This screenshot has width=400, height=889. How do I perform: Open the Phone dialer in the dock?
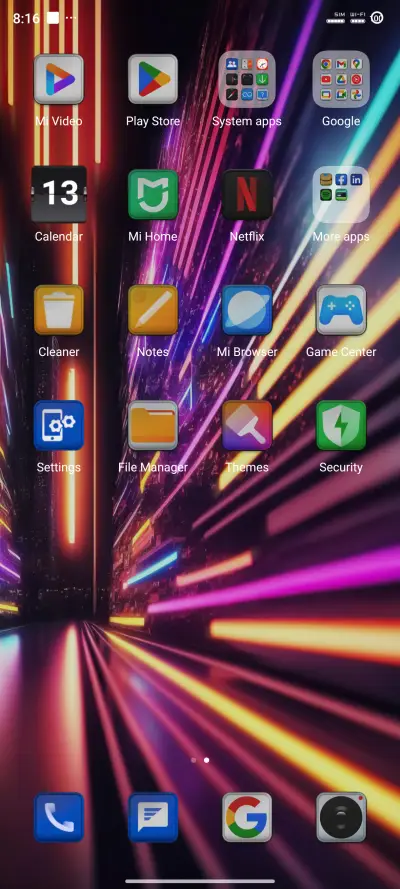[x=58, y=817]
